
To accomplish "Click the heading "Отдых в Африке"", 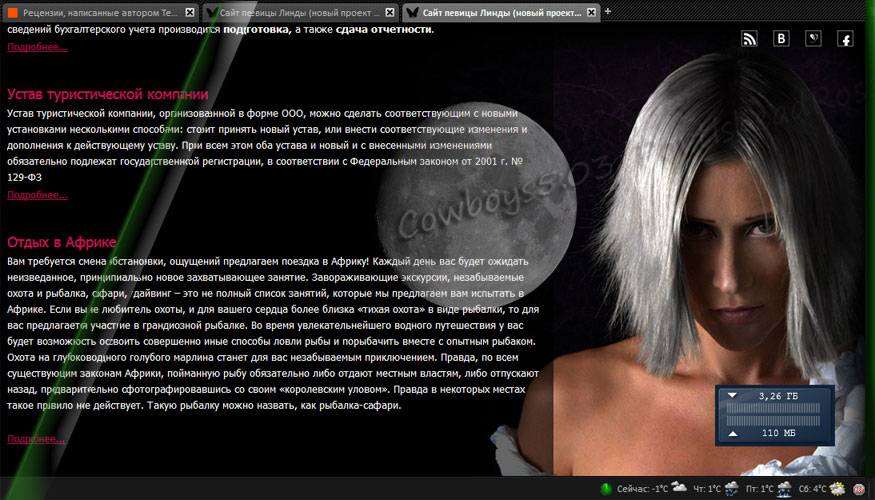I will [62, 242].
